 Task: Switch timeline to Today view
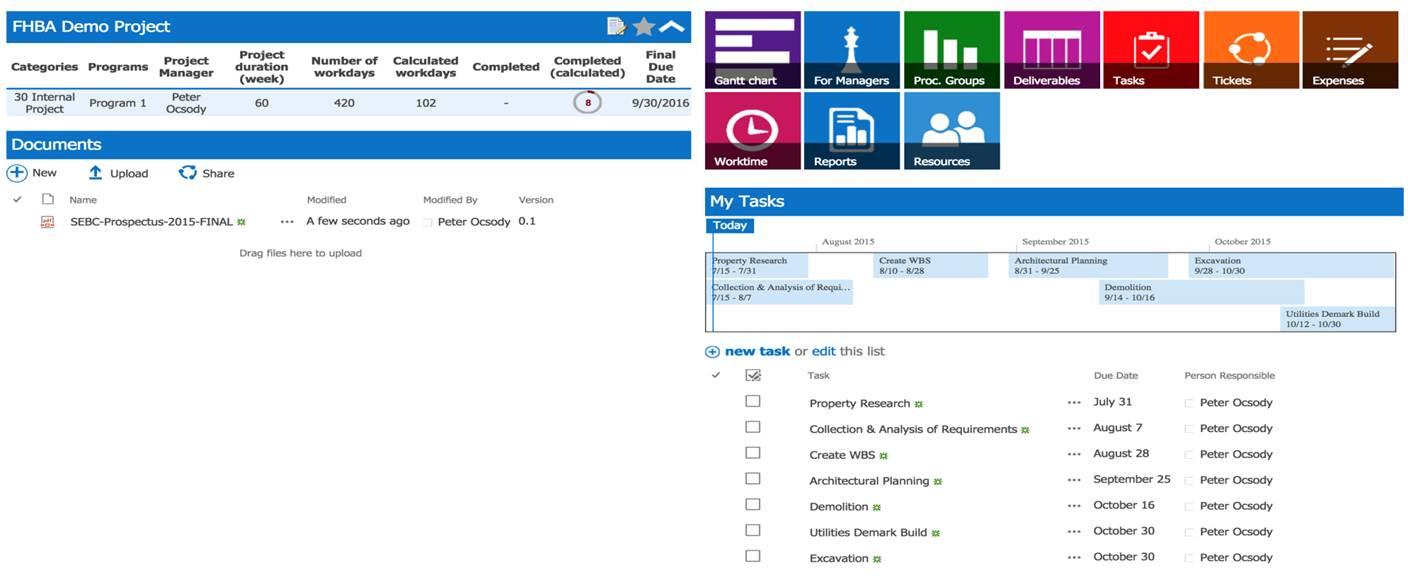pos(729,225)
